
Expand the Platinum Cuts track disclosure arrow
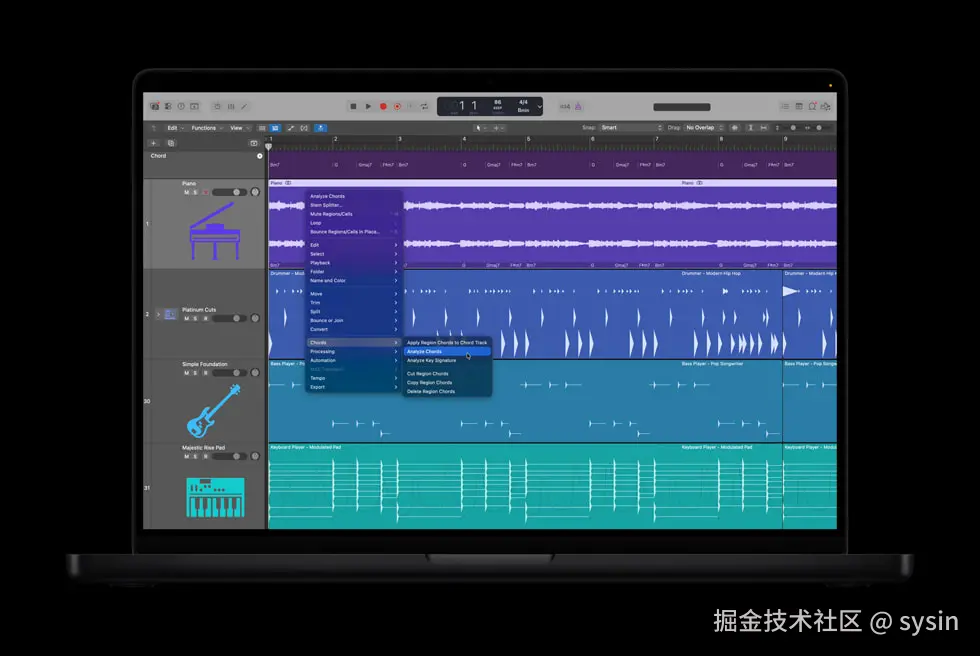coord(158,314)
